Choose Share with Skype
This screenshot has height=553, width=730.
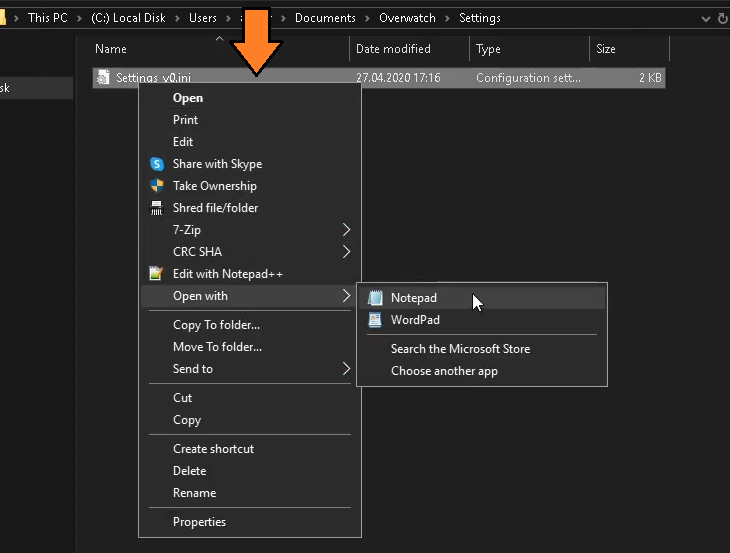tap(250, 164)
